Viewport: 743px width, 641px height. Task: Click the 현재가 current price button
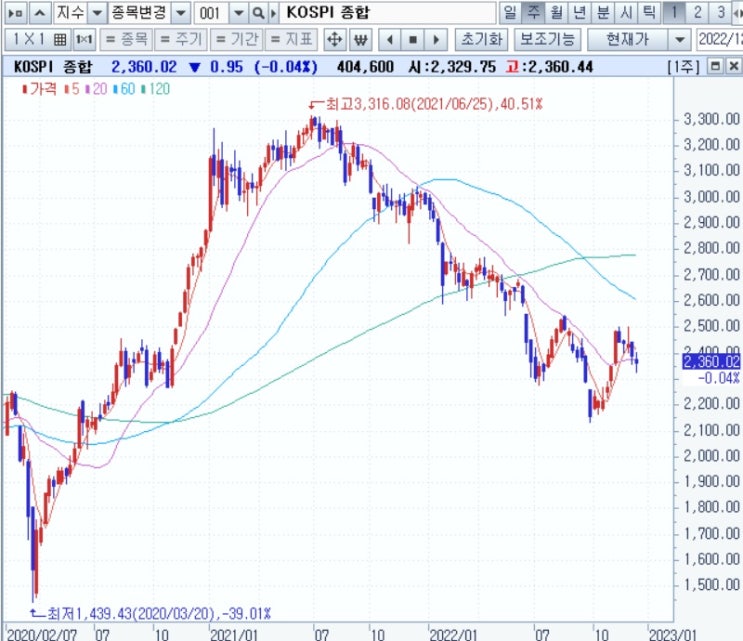click(627, 40)
